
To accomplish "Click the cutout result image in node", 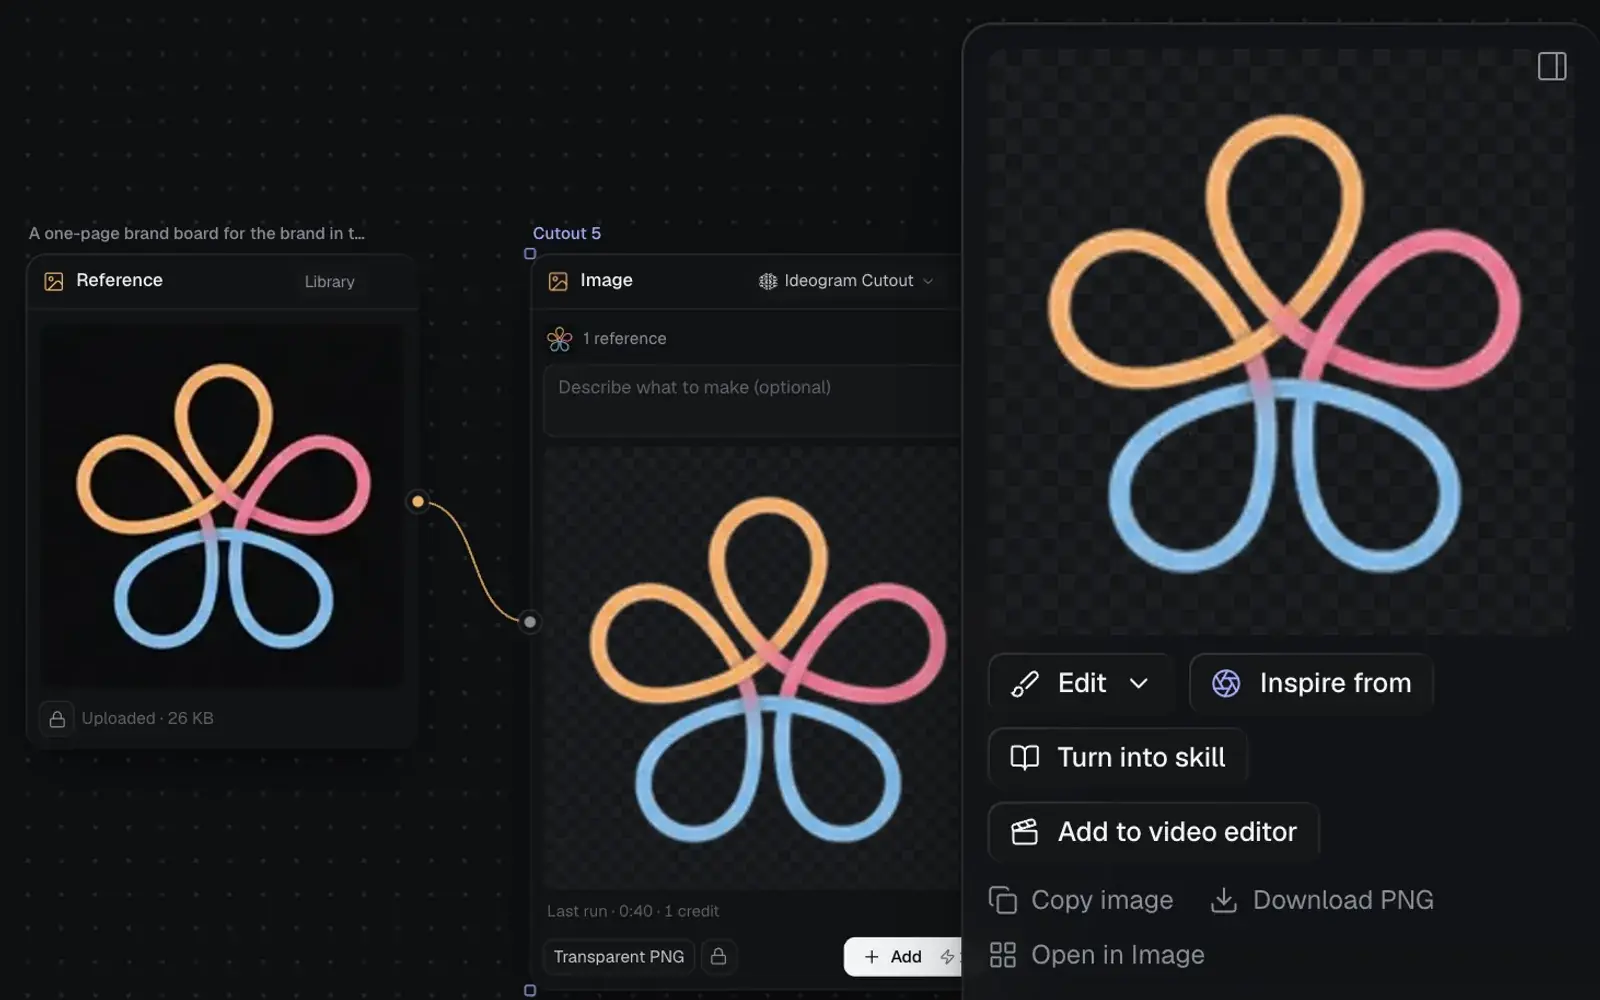I will 752,668.
